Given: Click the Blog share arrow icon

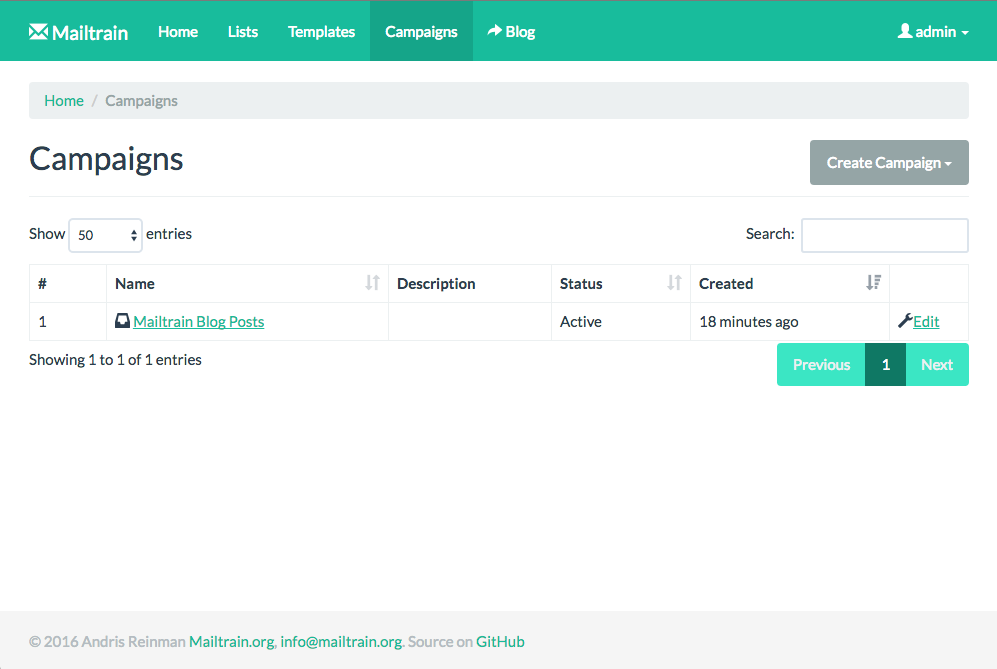Looking at the screenshot, I should (x=494, y=31).
